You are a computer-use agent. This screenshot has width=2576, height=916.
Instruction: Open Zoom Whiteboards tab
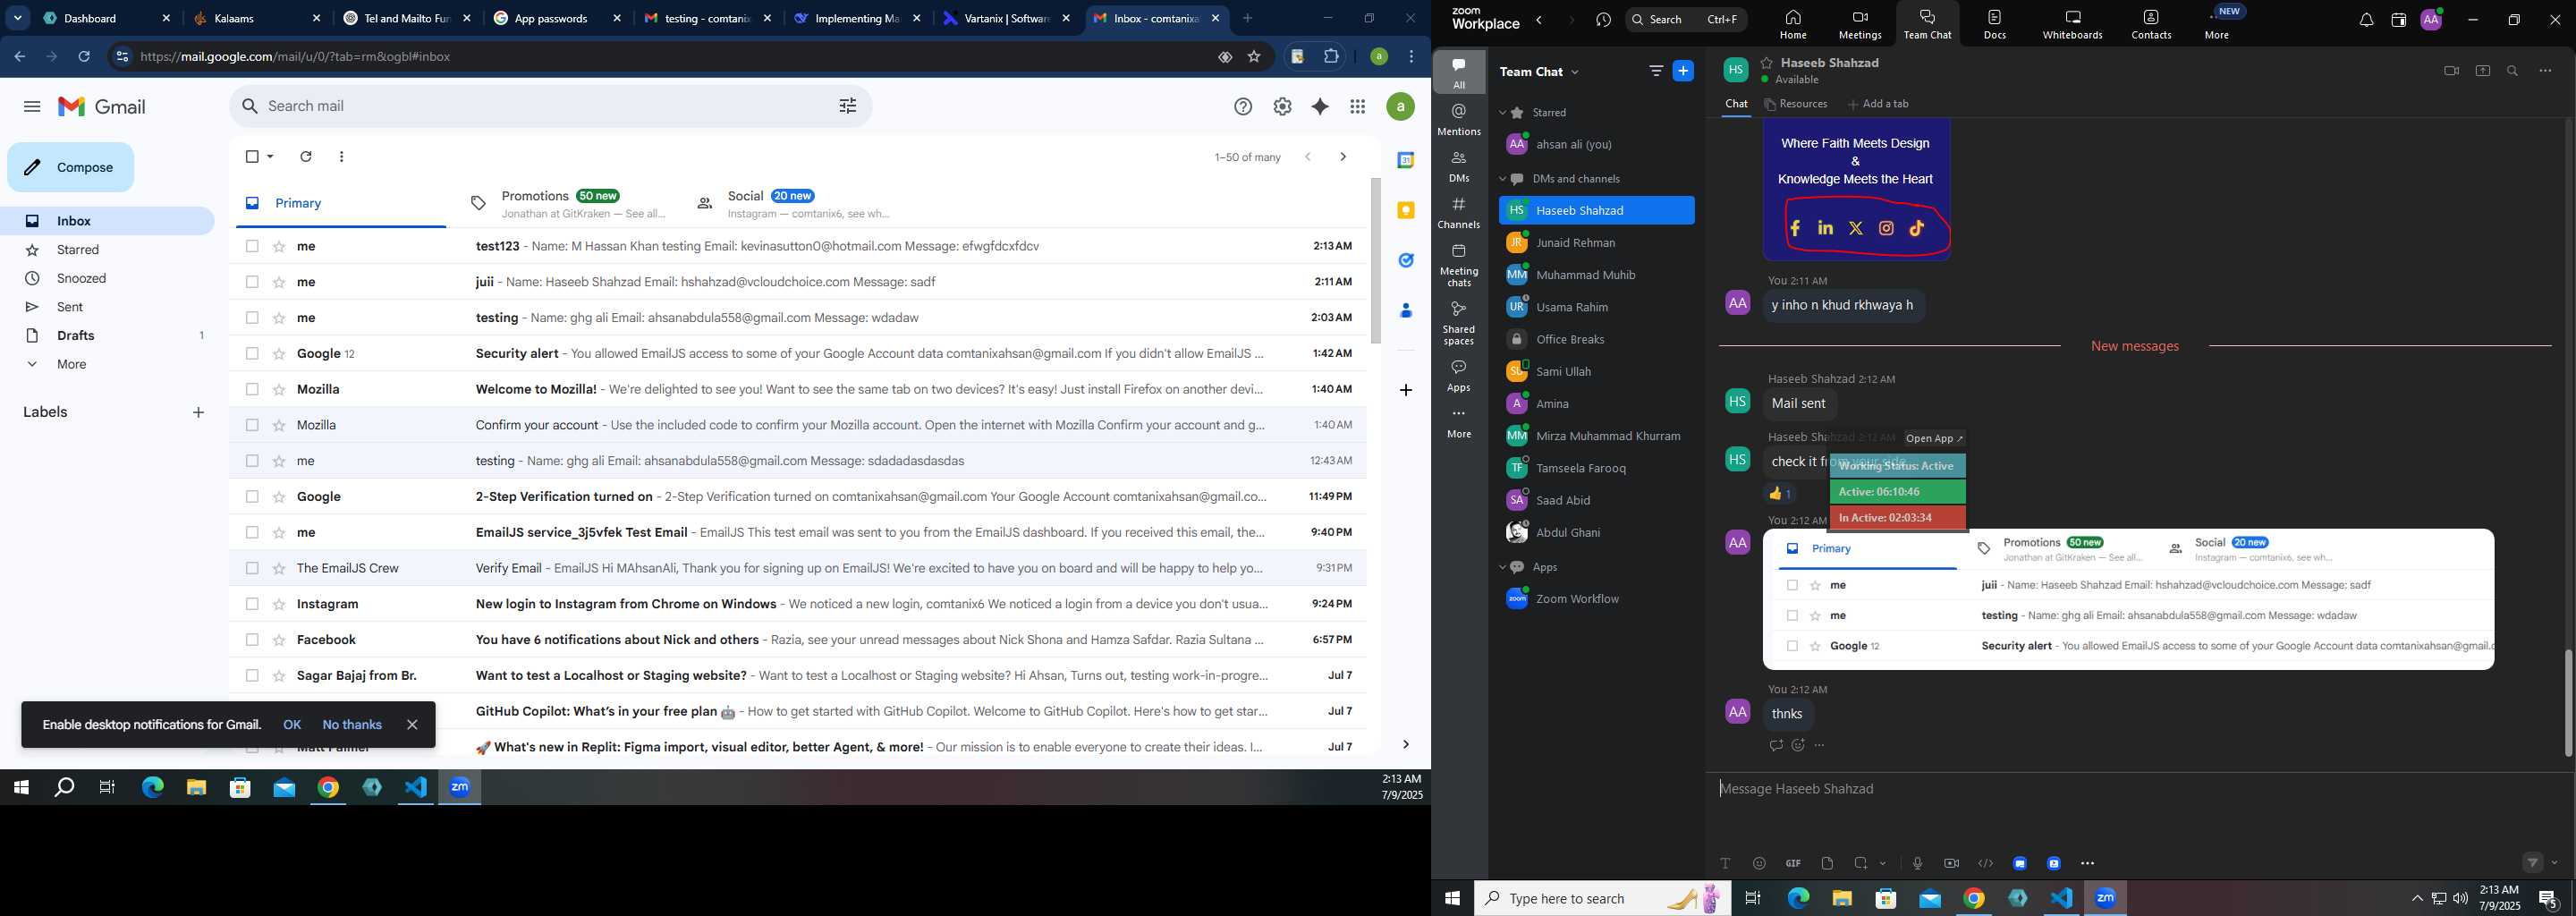[x=2072, y=24]
